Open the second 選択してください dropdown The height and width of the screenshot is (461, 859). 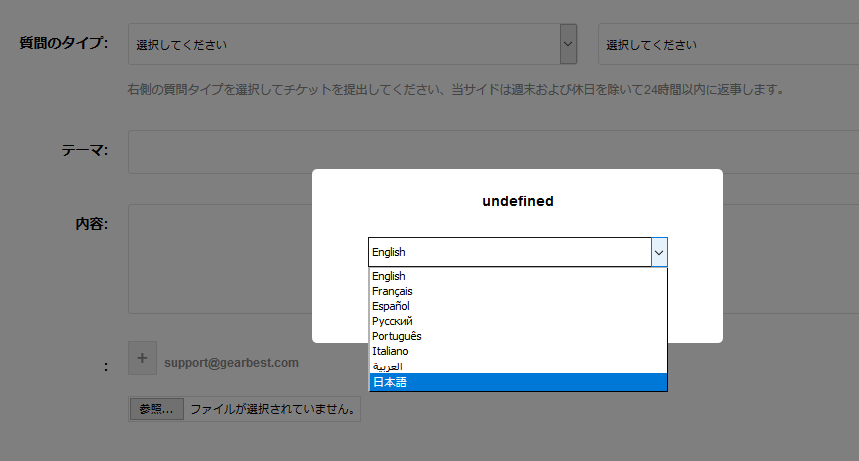tap(729, 44)
